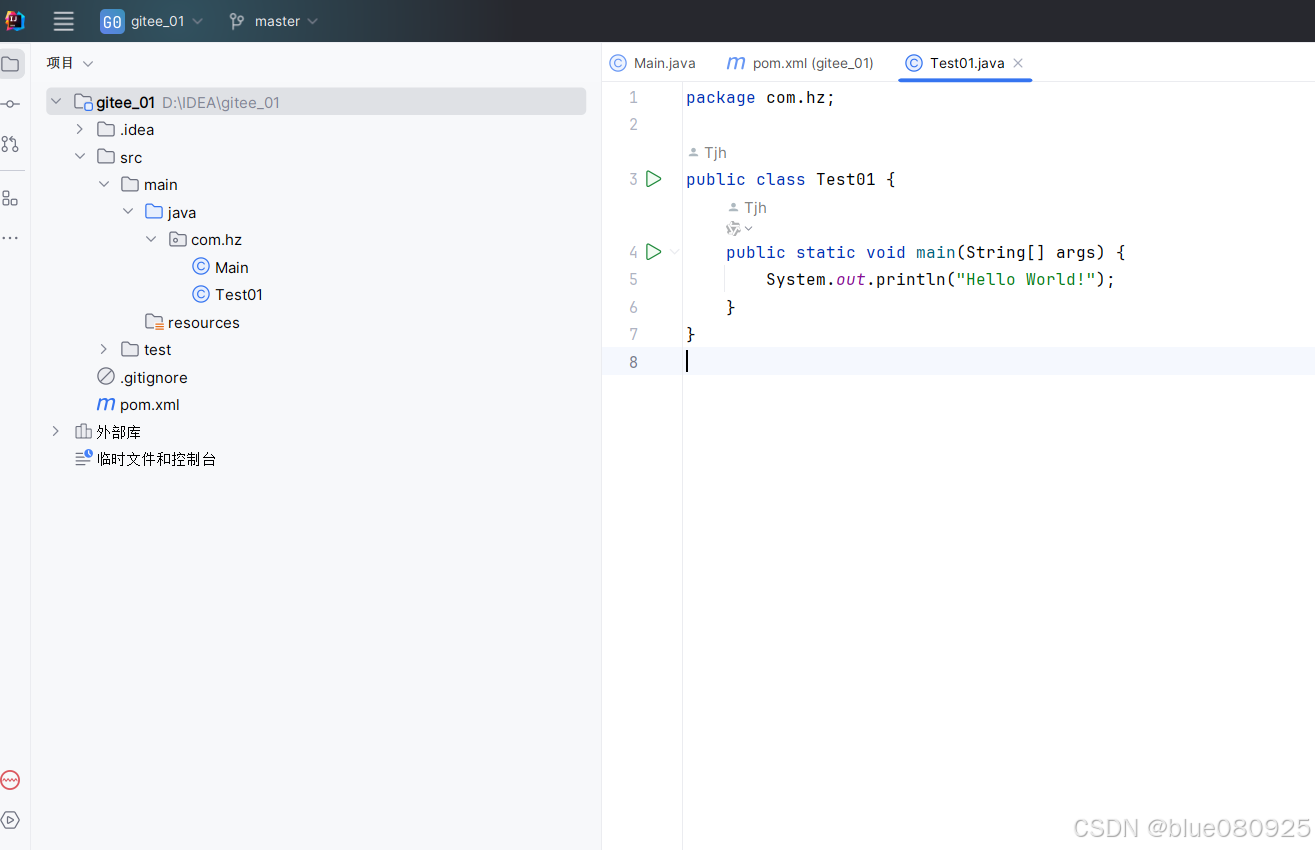Click the Main class icon in tree
The image size is (1315, 850).
tap(201, 267)
